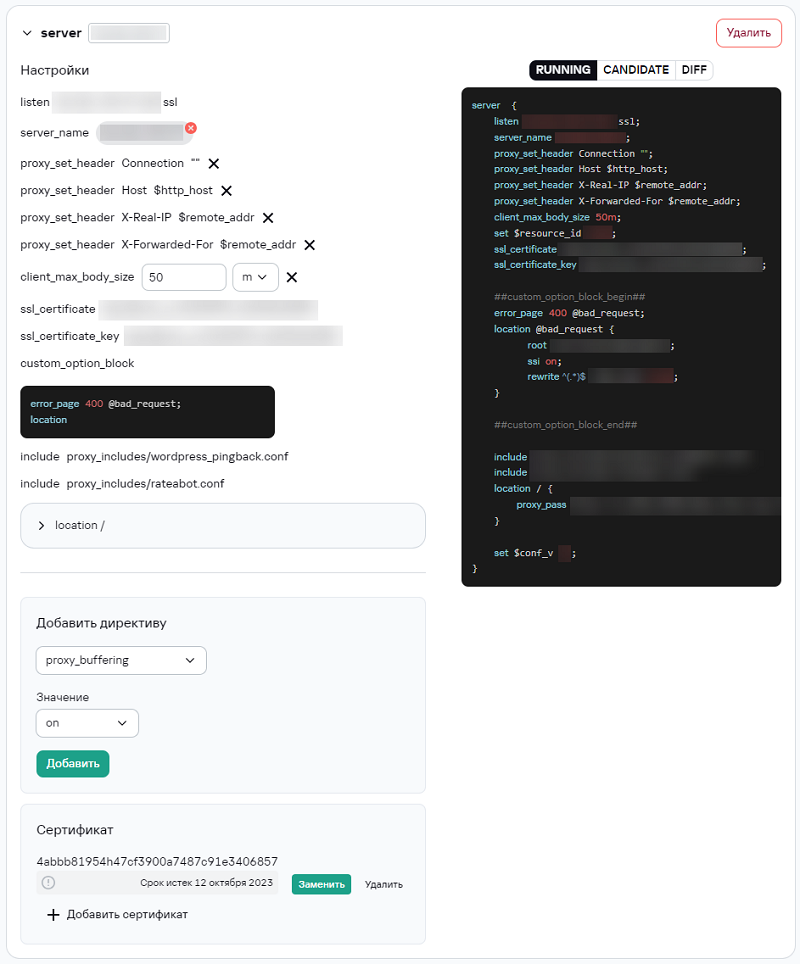Switch to the CANDIDATE tab
This screenshot has height=964, width=800.
click(636, 70)
